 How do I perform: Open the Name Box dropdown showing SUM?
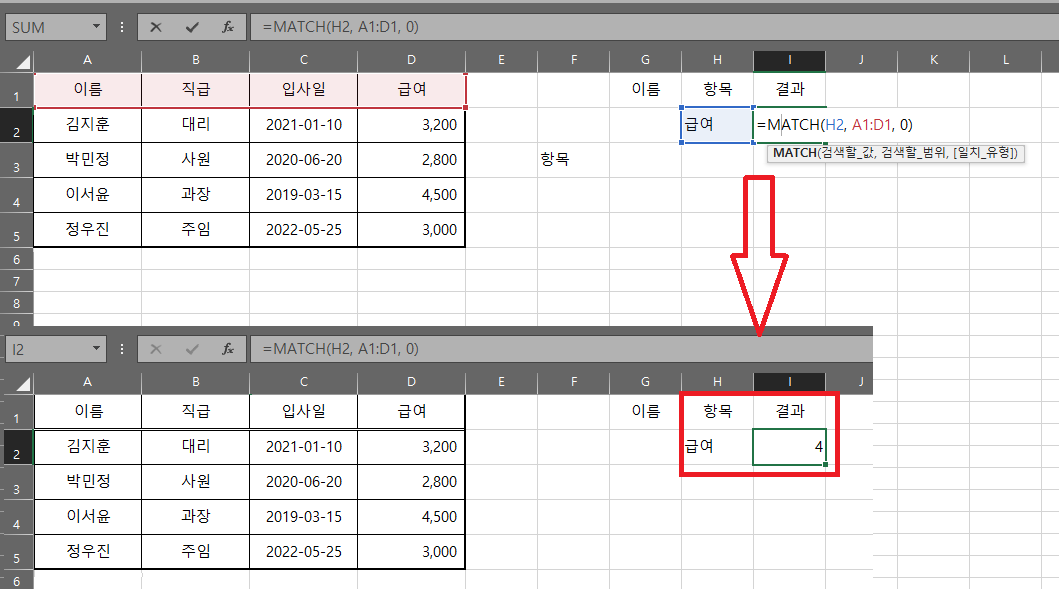tap(97, 27)
